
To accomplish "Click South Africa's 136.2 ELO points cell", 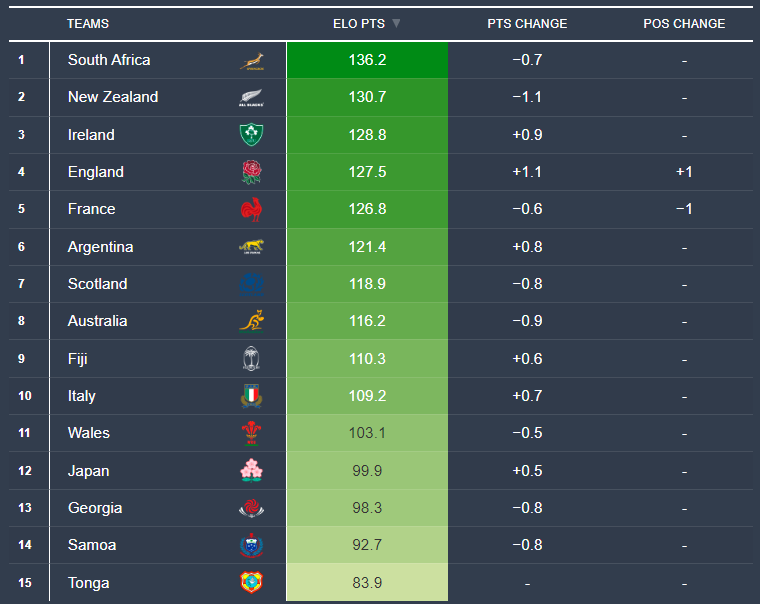I will [x=366, y=60].
